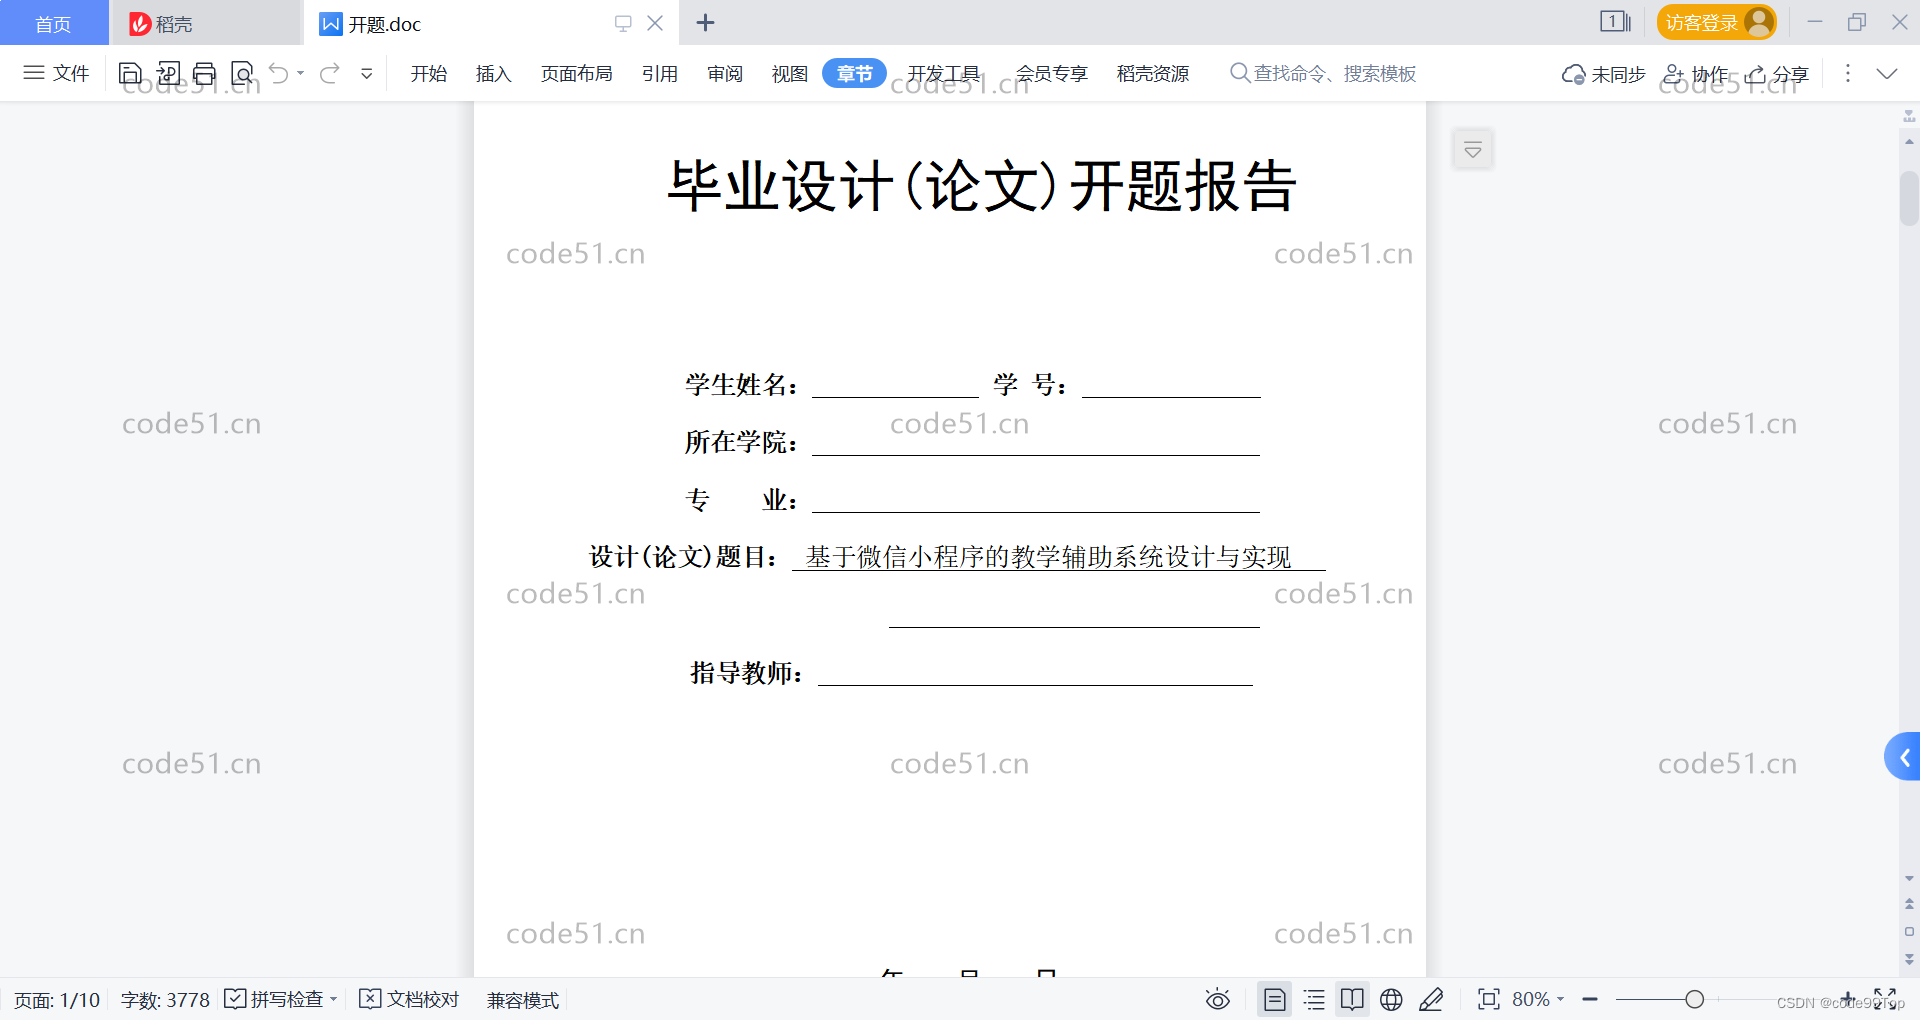
Task: Click the 页面: 1/10 page indicator
Action: 57,1000
